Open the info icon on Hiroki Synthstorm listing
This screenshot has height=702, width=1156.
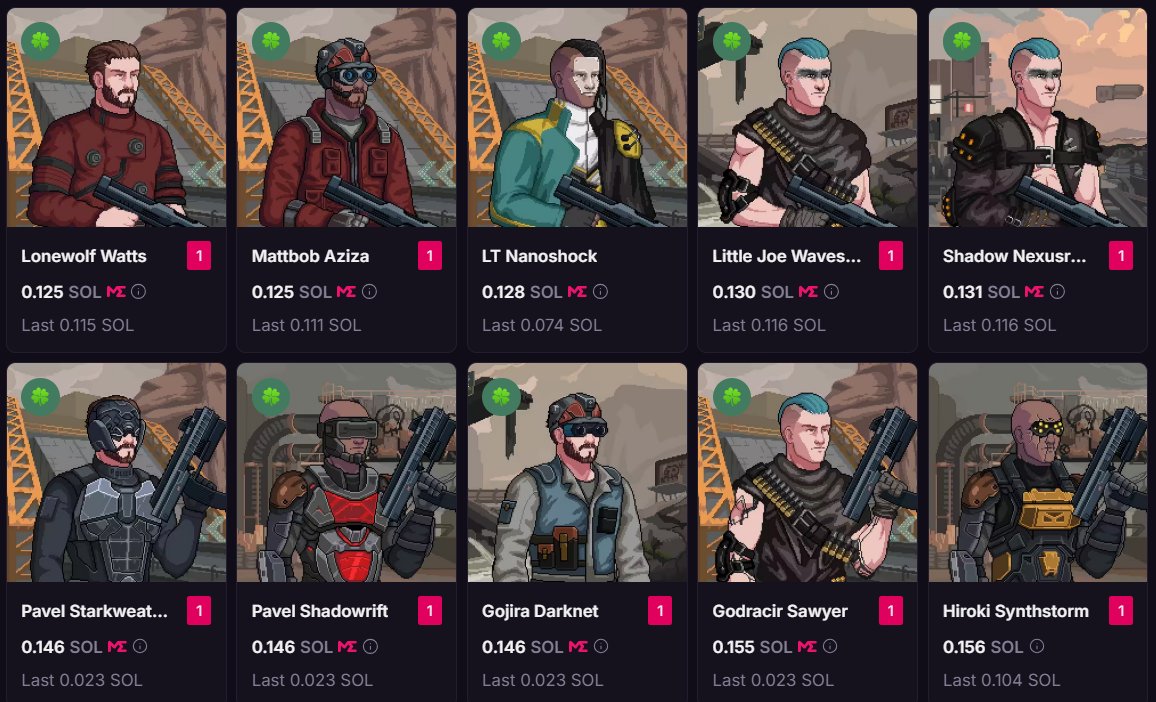pos(1037,647)
